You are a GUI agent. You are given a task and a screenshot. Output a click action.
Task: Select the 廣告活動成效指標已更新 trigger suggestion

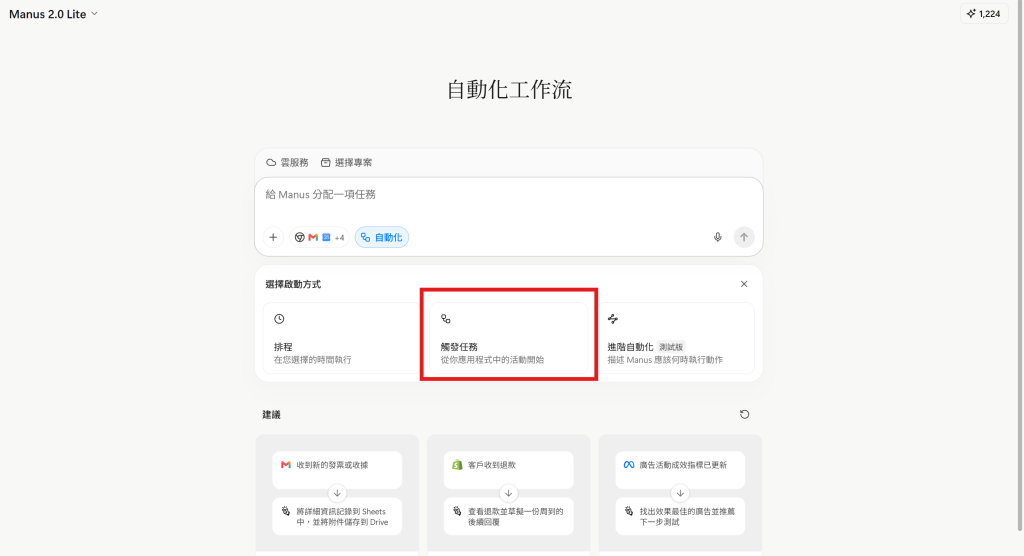tap(680, 469)
